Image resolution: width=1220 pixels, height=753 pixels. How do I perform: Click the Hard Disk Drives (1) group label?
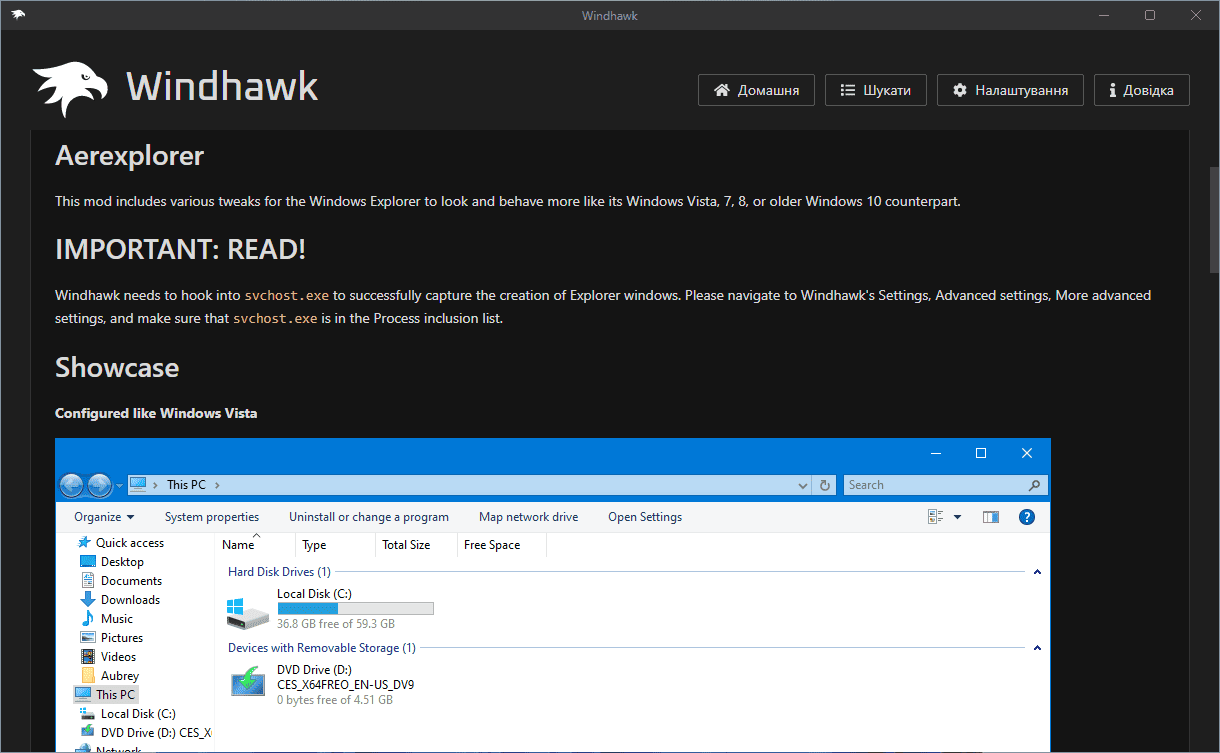(x=279, y=572)
